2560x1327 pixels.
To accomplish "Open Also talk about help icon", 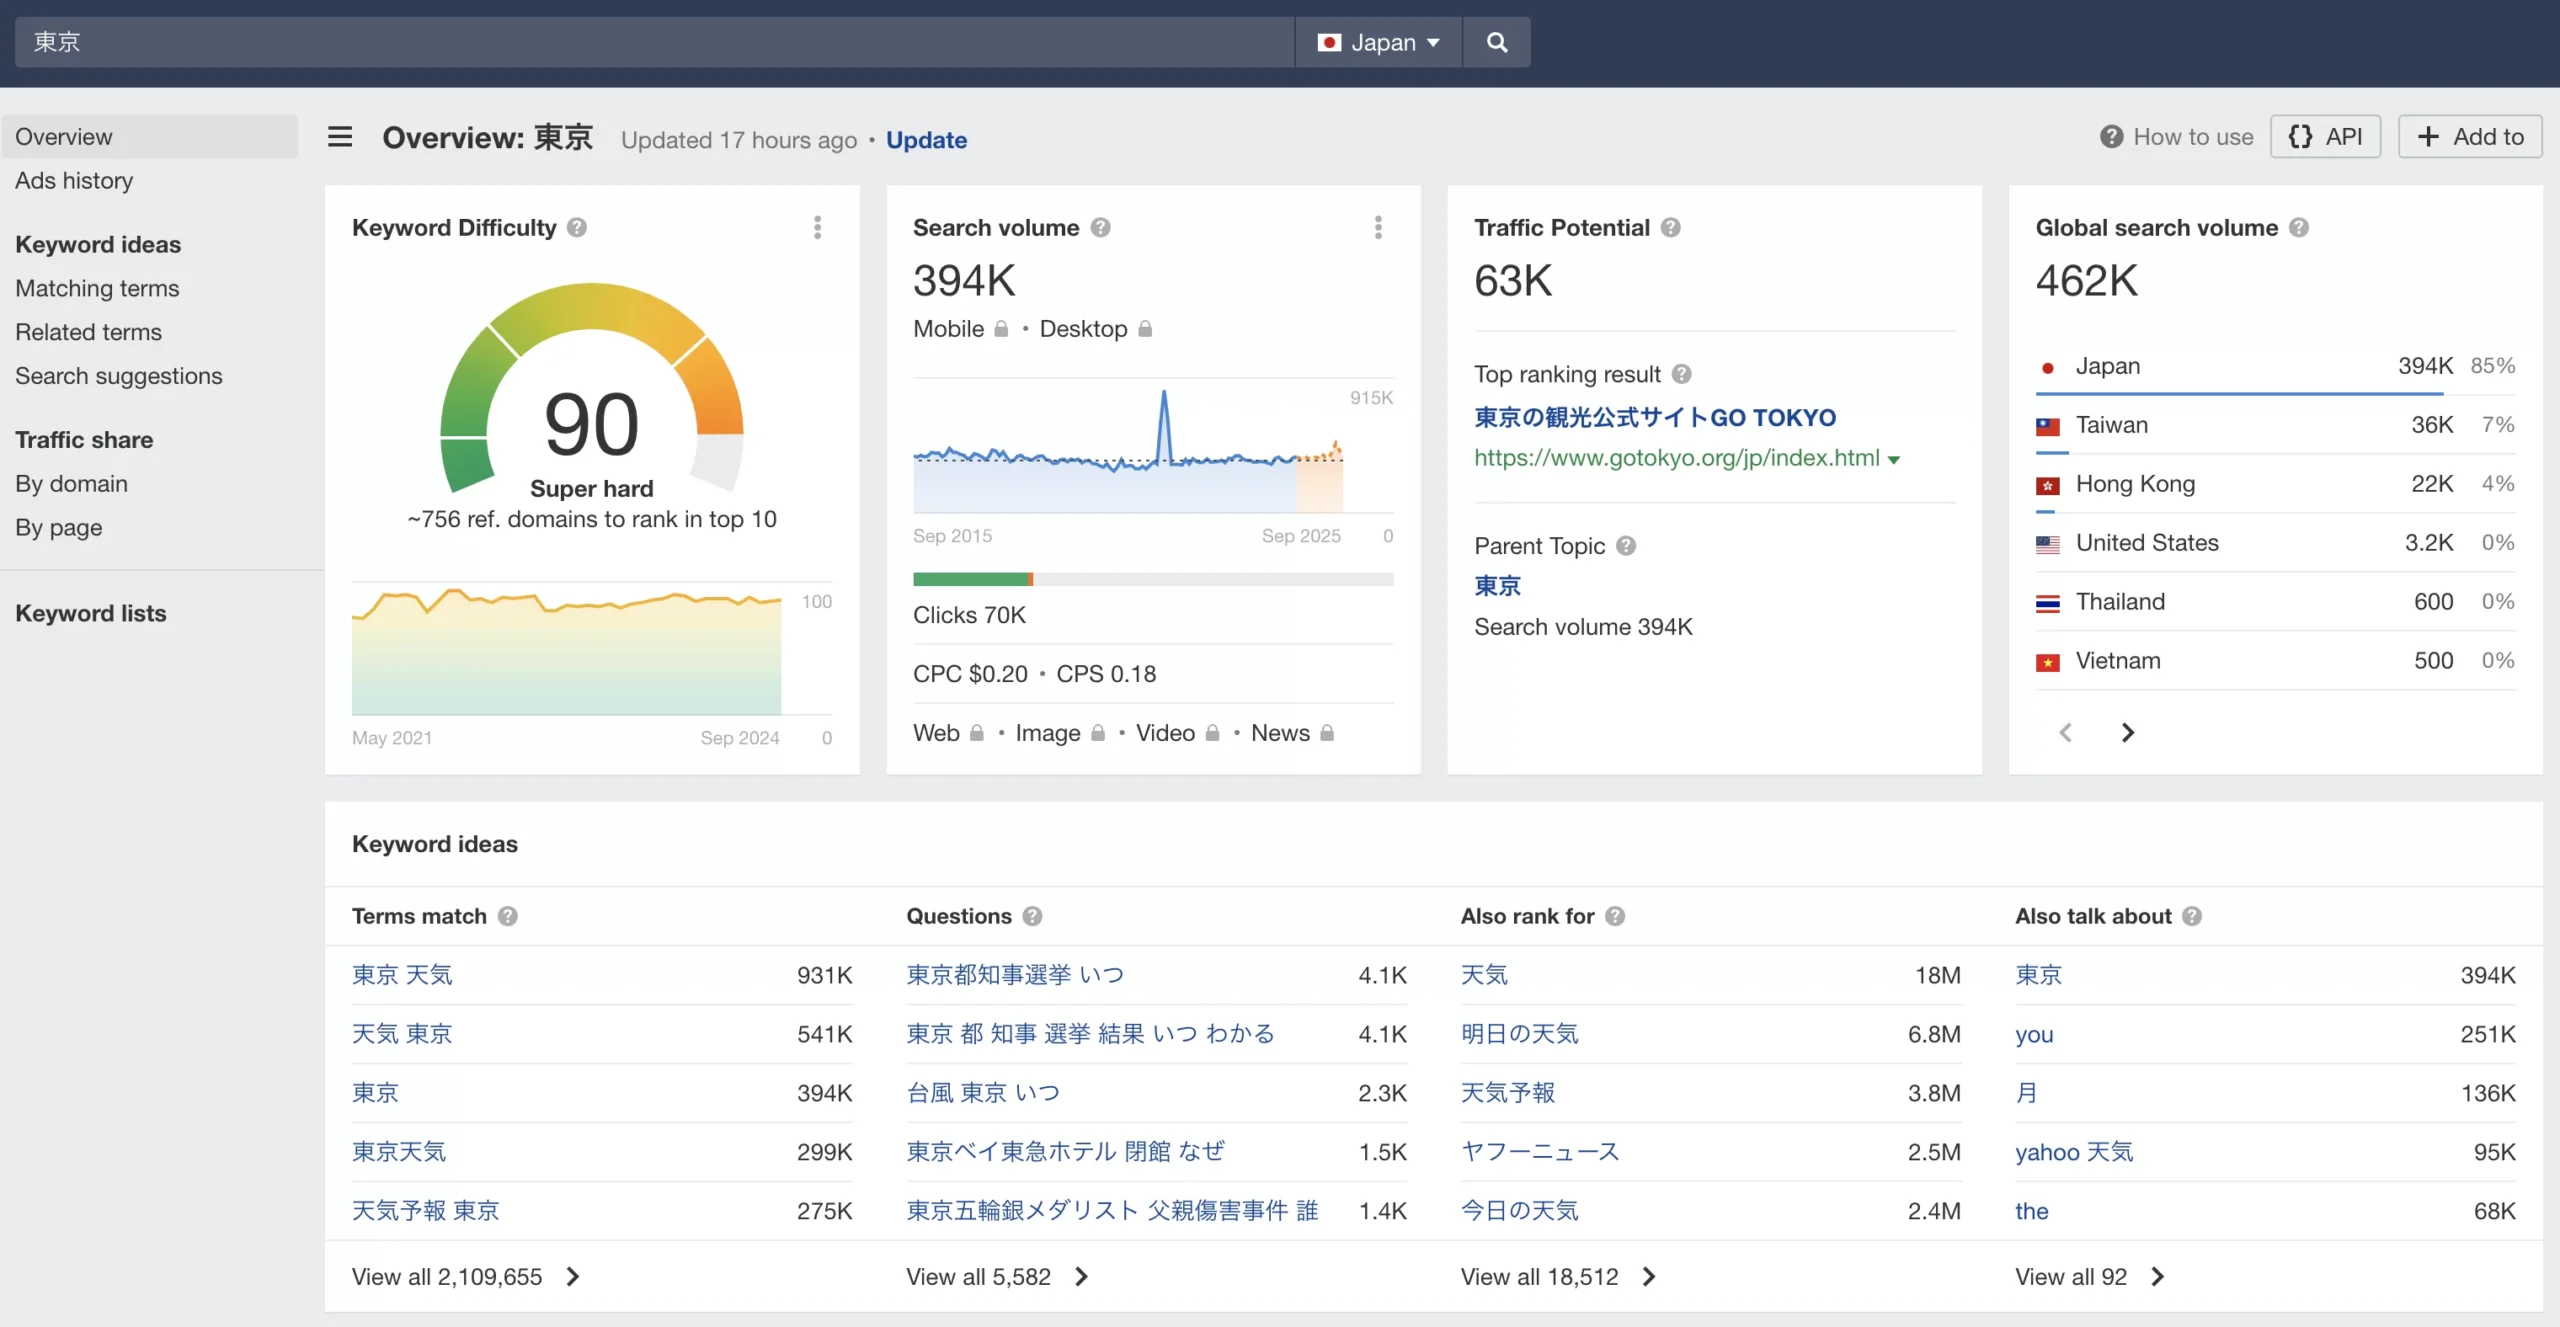I will click(x=2192, y=916).
